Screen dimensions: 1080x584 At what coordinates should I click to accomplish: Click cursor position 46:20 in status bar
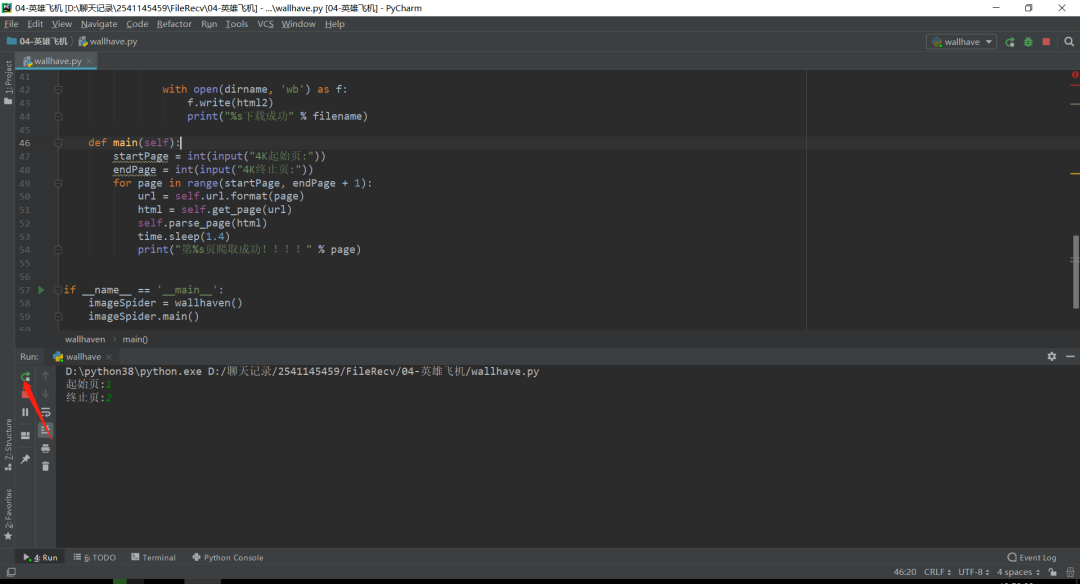[x=904, y=572]
